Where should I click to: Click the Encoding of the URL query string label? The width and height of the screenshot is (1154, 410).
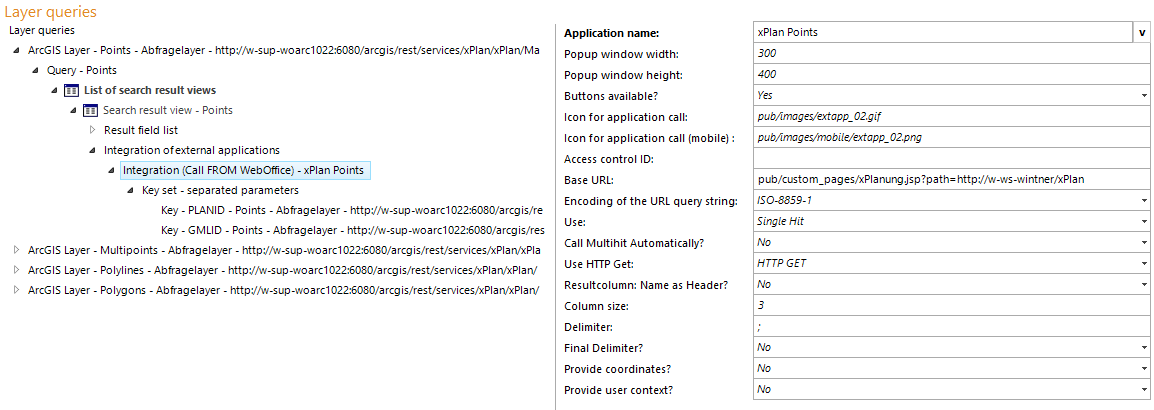651,201
